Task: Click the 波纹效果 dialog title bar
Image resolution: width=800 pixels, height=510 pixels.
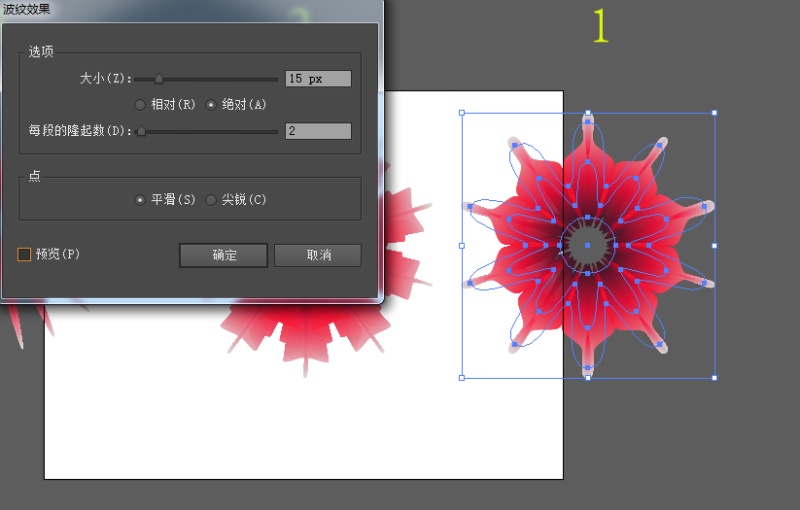Action: (191, 10)
